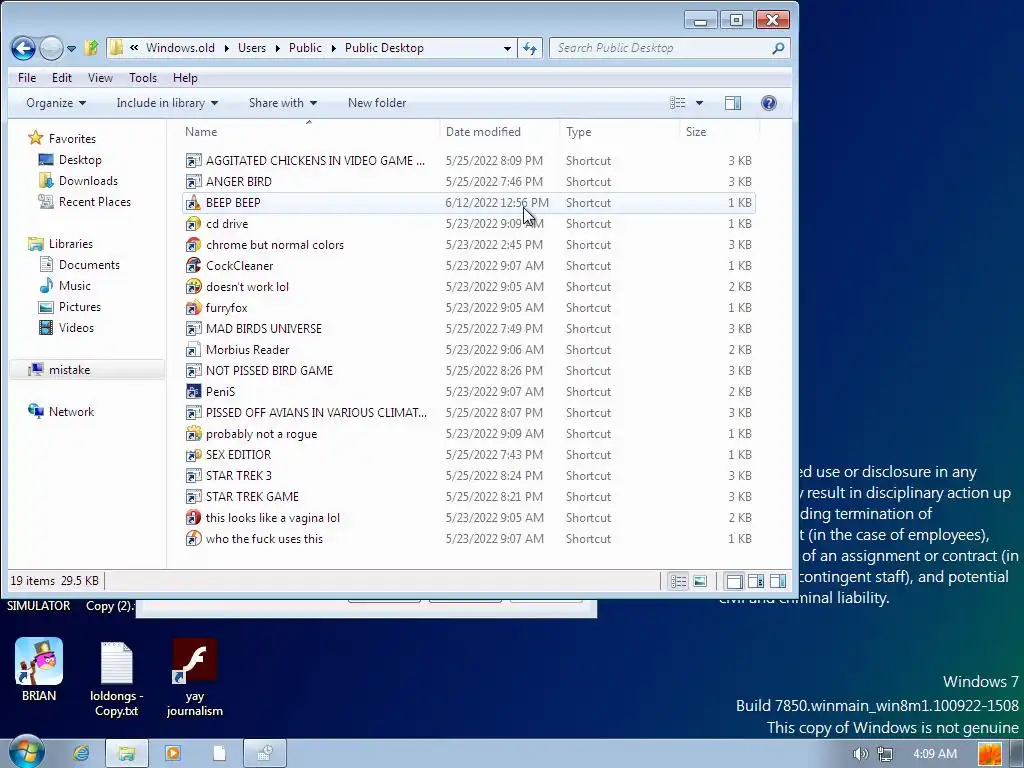Open the yay journalism Flash shortcut
The height and width of the screenshot is (768, 1024).
coord(195,677)
